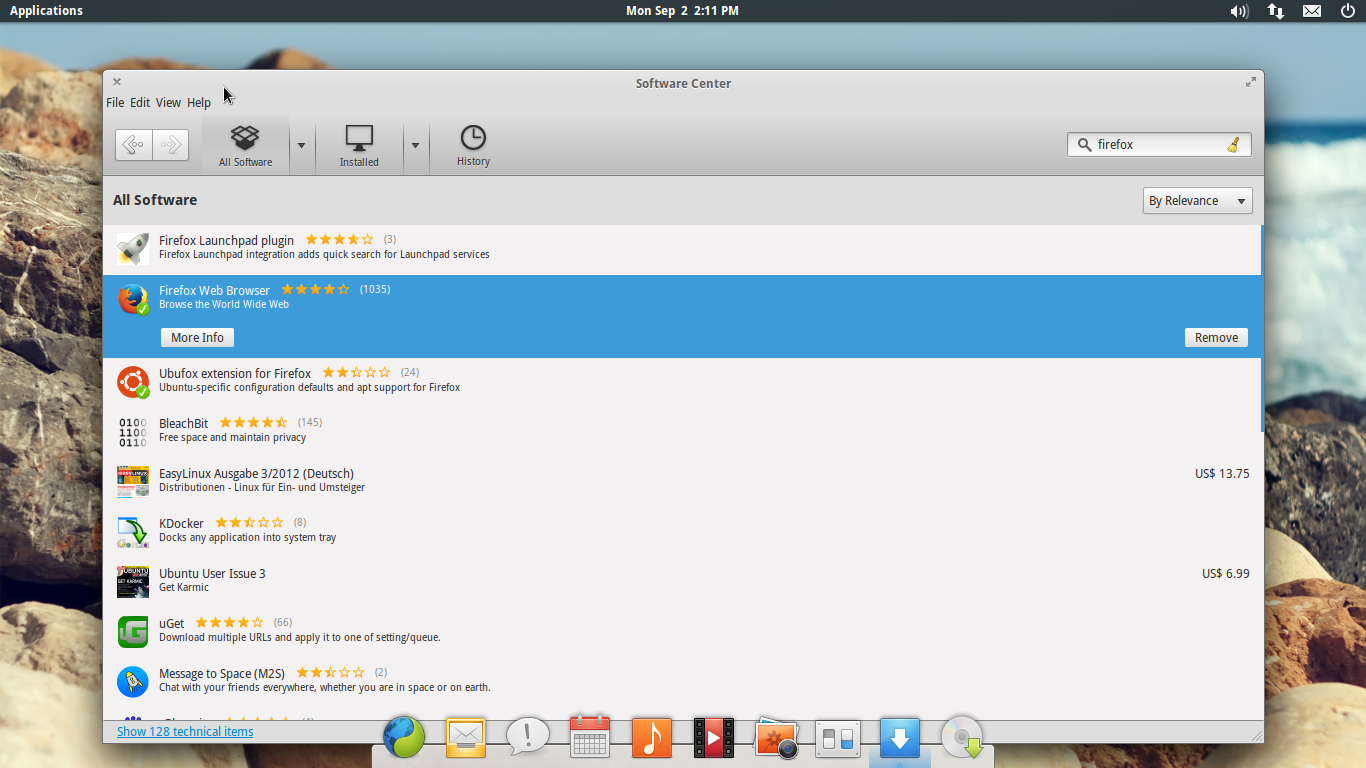Viewport: 1366px width, 768px height.
Task: Open the By Relevance sort dropdown
Action: pos(1197,200)
